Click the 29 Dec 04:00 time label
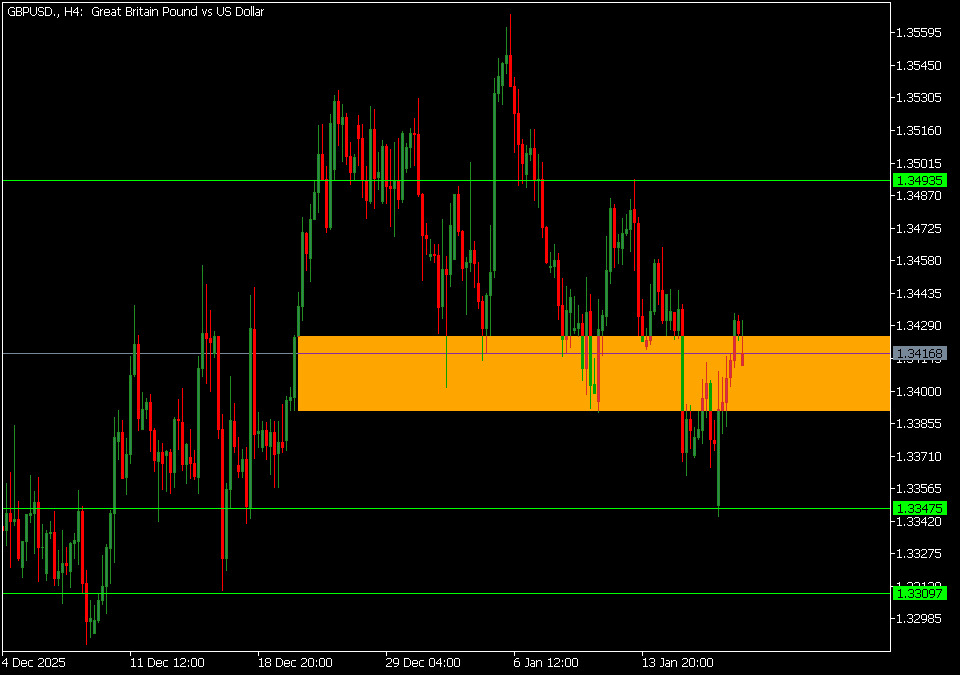 click(x=423, y=662)
